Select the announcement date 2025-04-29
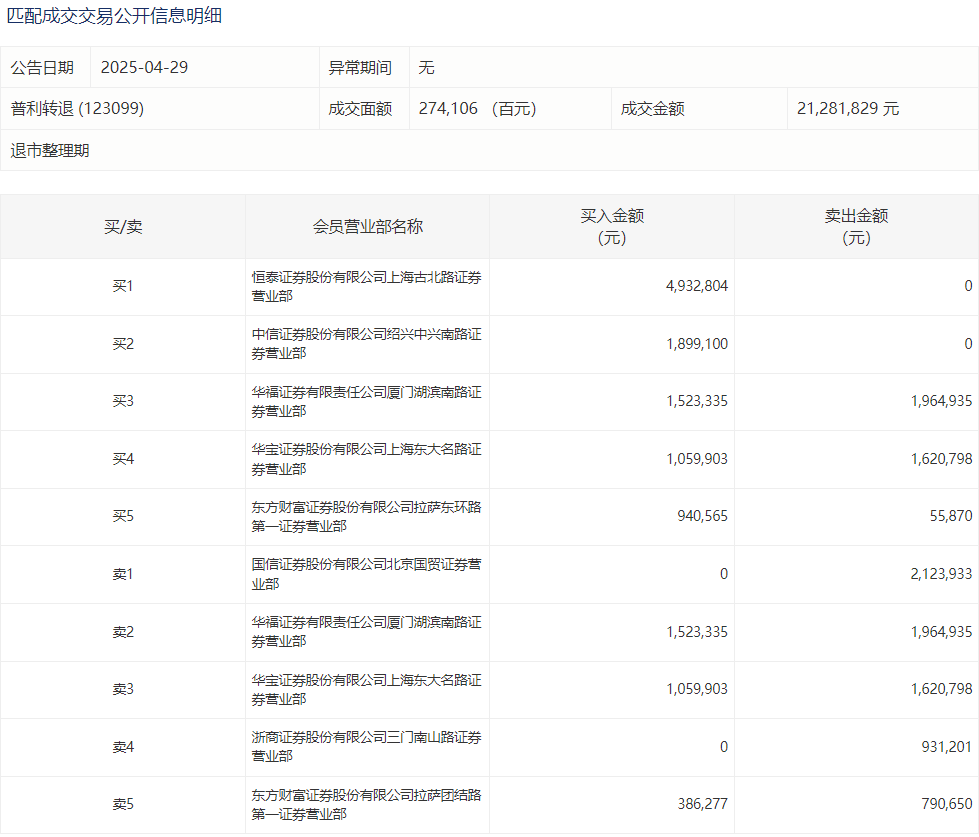This screenshot has width=979, height=837. (144, 68)
